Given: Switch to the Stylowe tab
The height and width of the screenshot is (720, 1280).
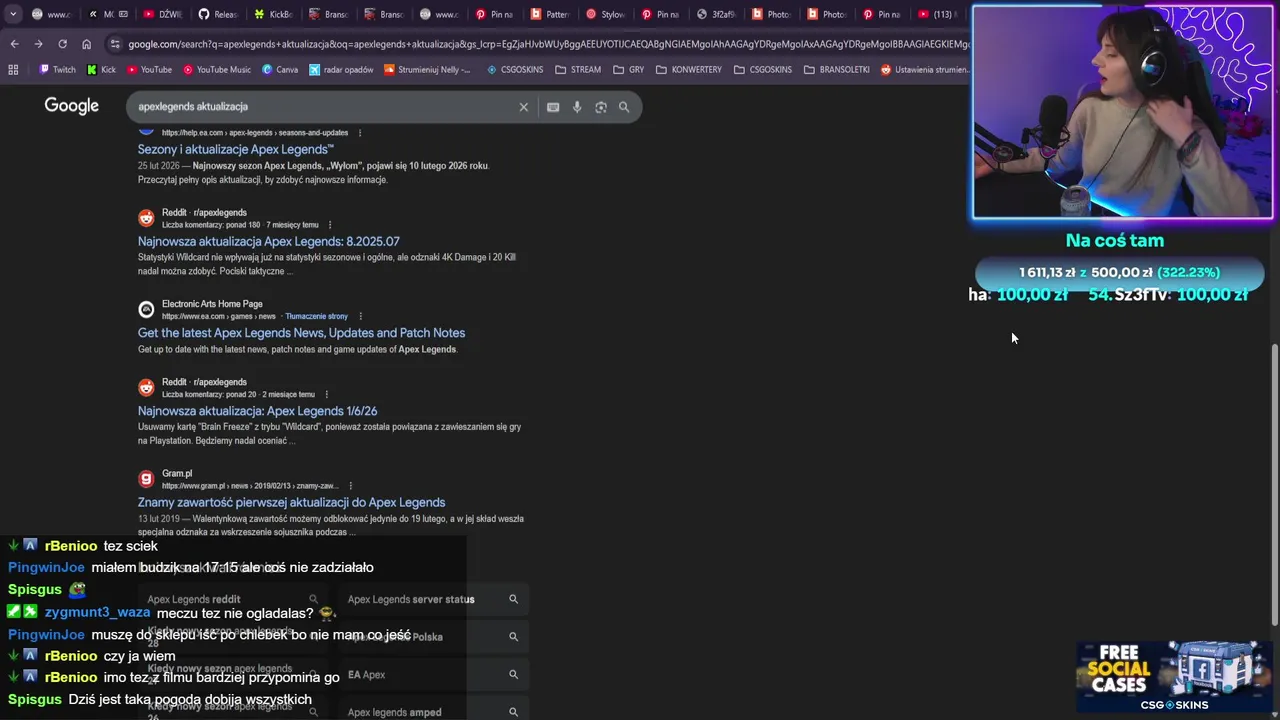Looking at the screenshot, I should point(605,14).
